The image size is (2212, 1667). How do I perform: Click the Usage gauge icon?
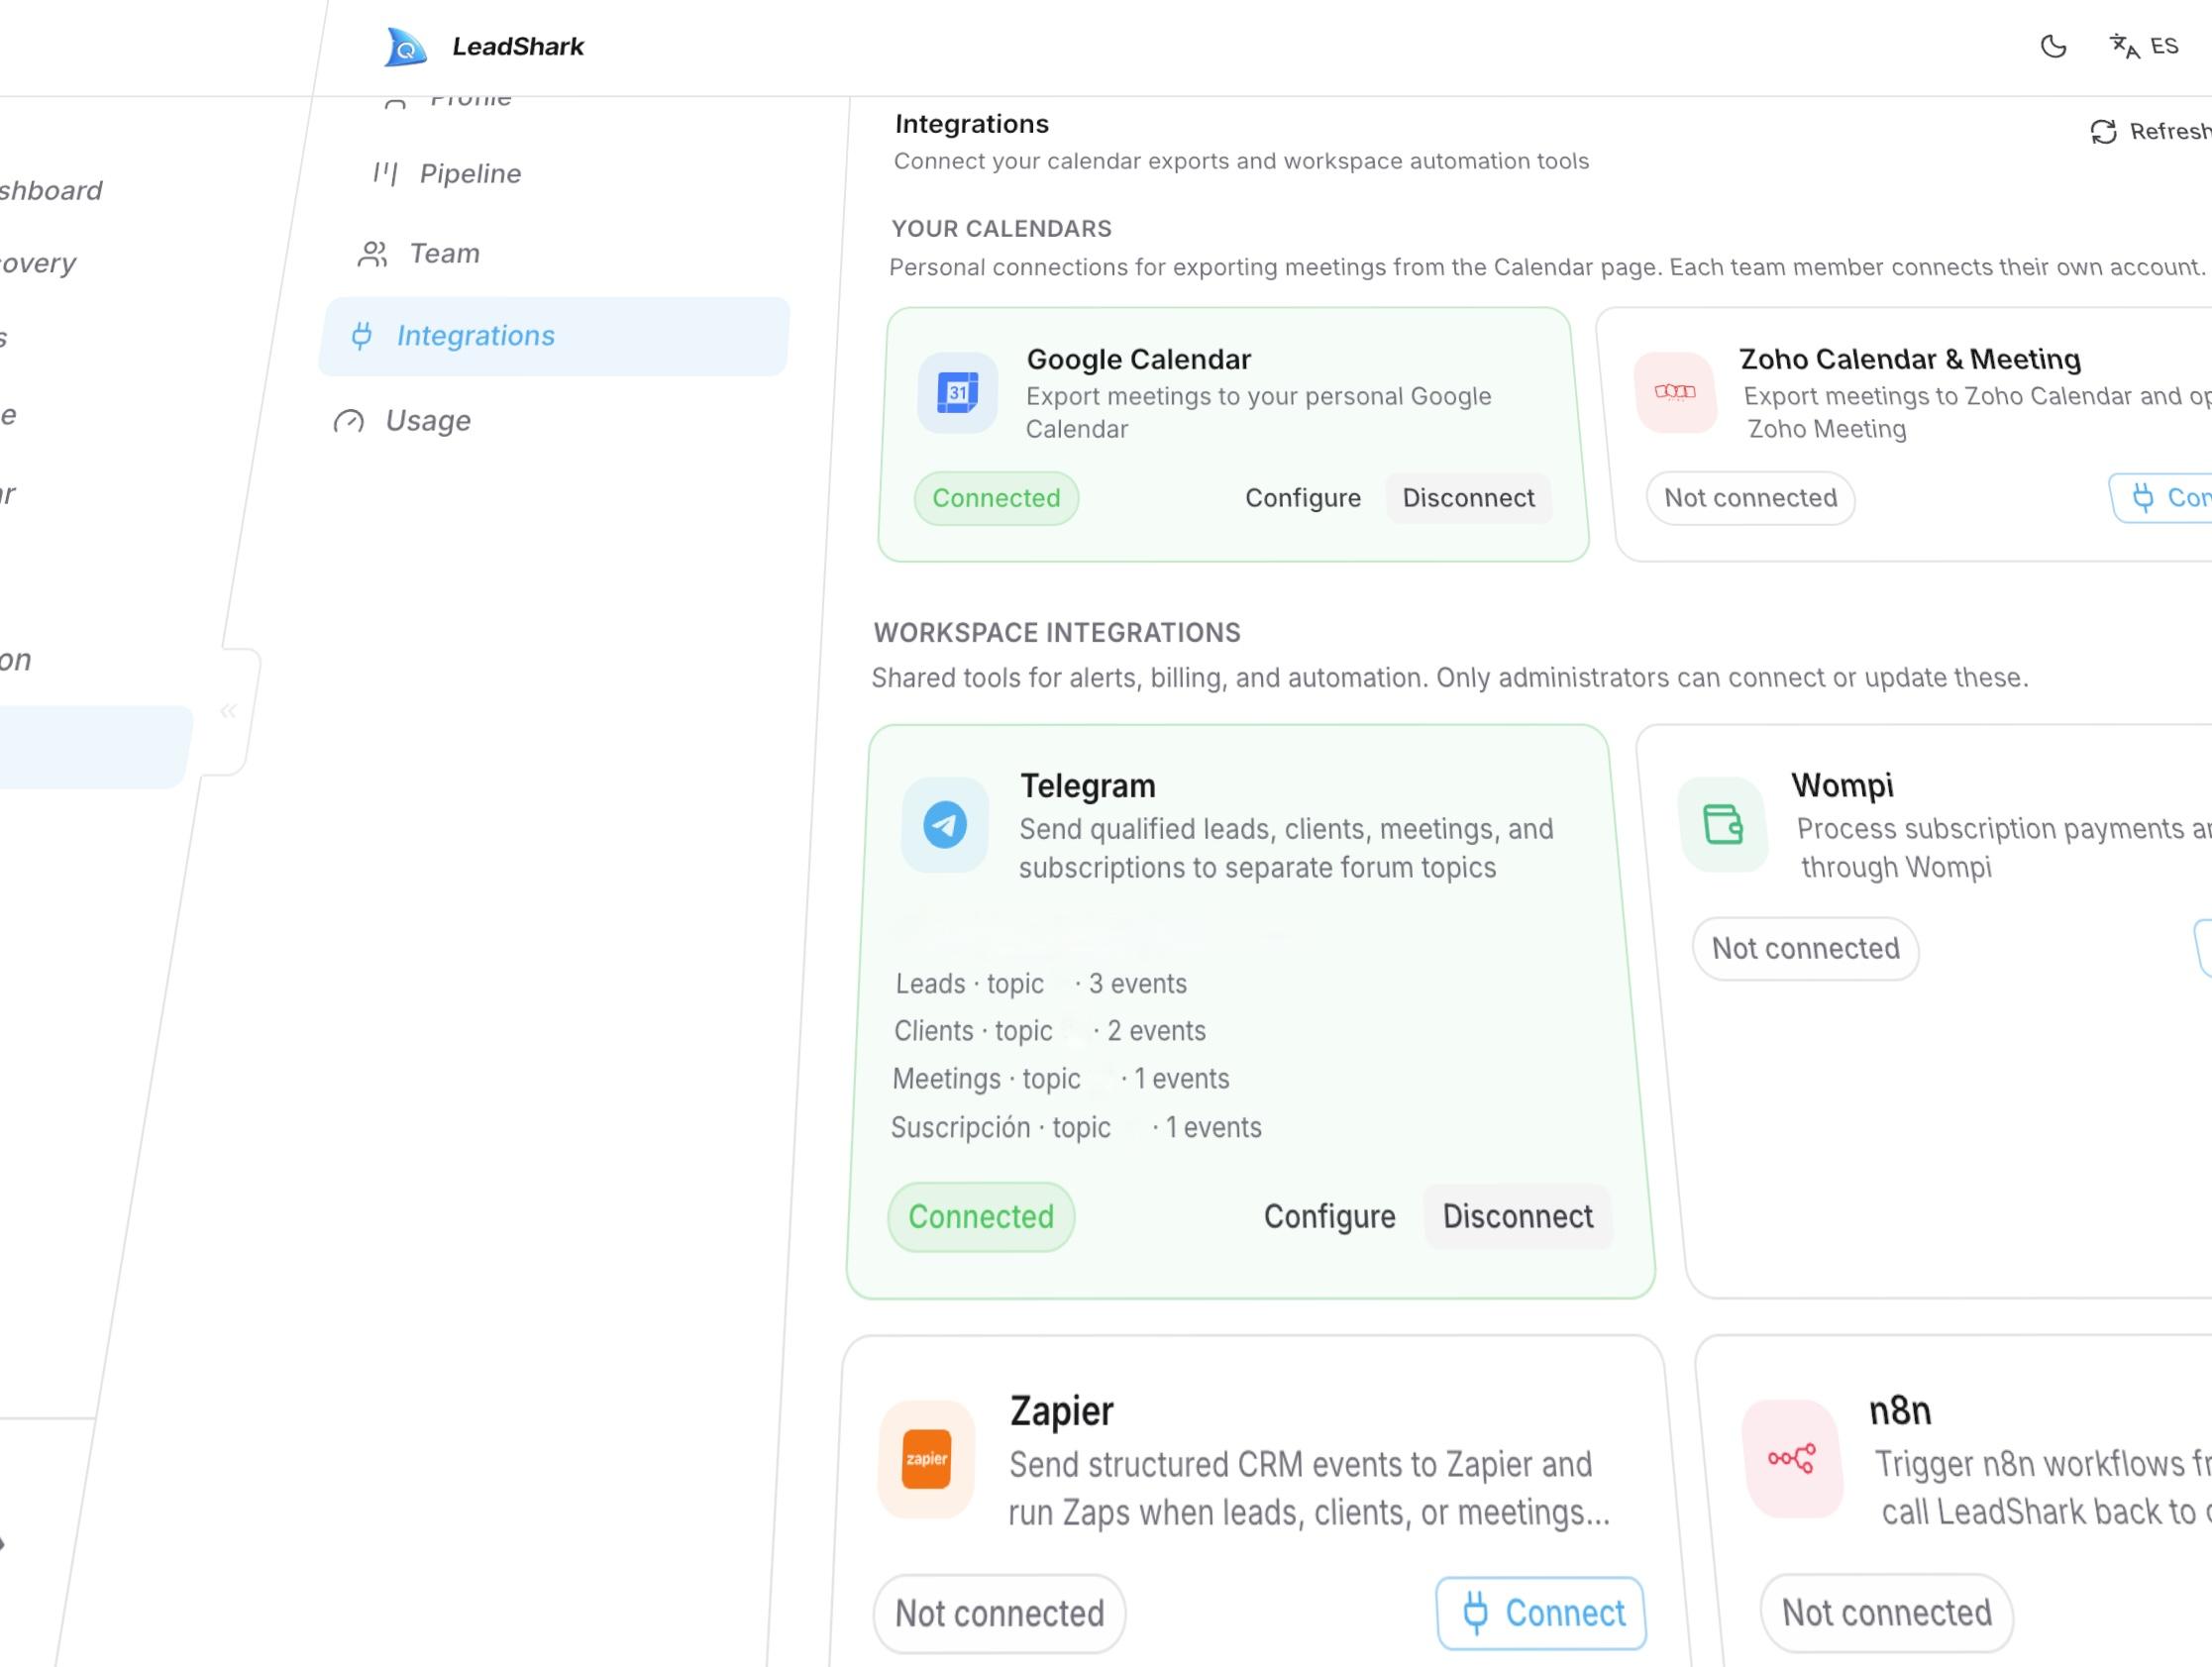pyautogui.click(x=348, y=421)
